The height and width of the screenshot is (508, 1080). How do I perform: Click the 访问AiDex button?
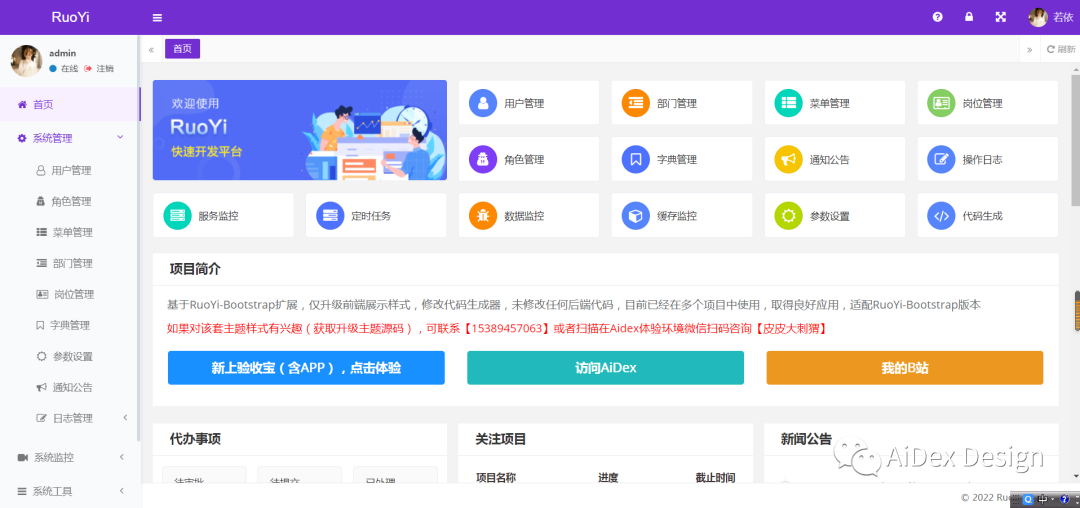605,368
